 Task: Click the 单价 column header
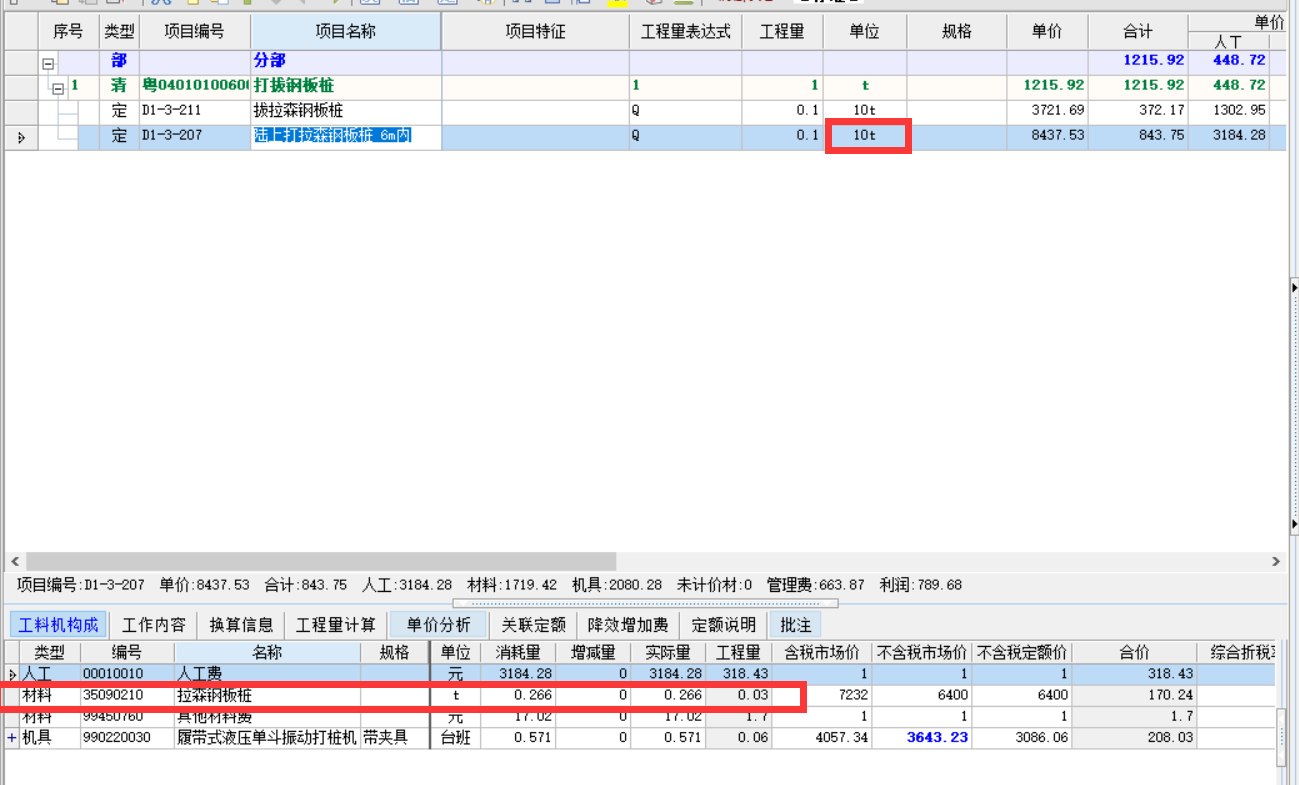(1047, 32)
